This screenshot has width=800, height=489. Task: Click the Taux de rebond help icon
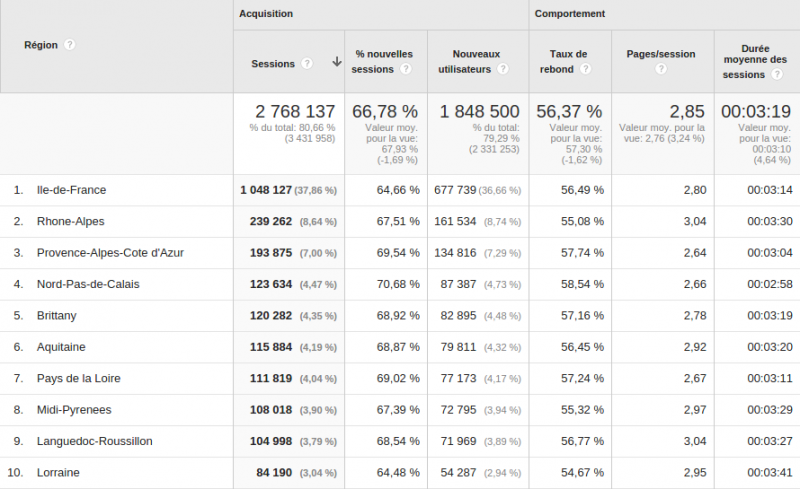point(585,70)
